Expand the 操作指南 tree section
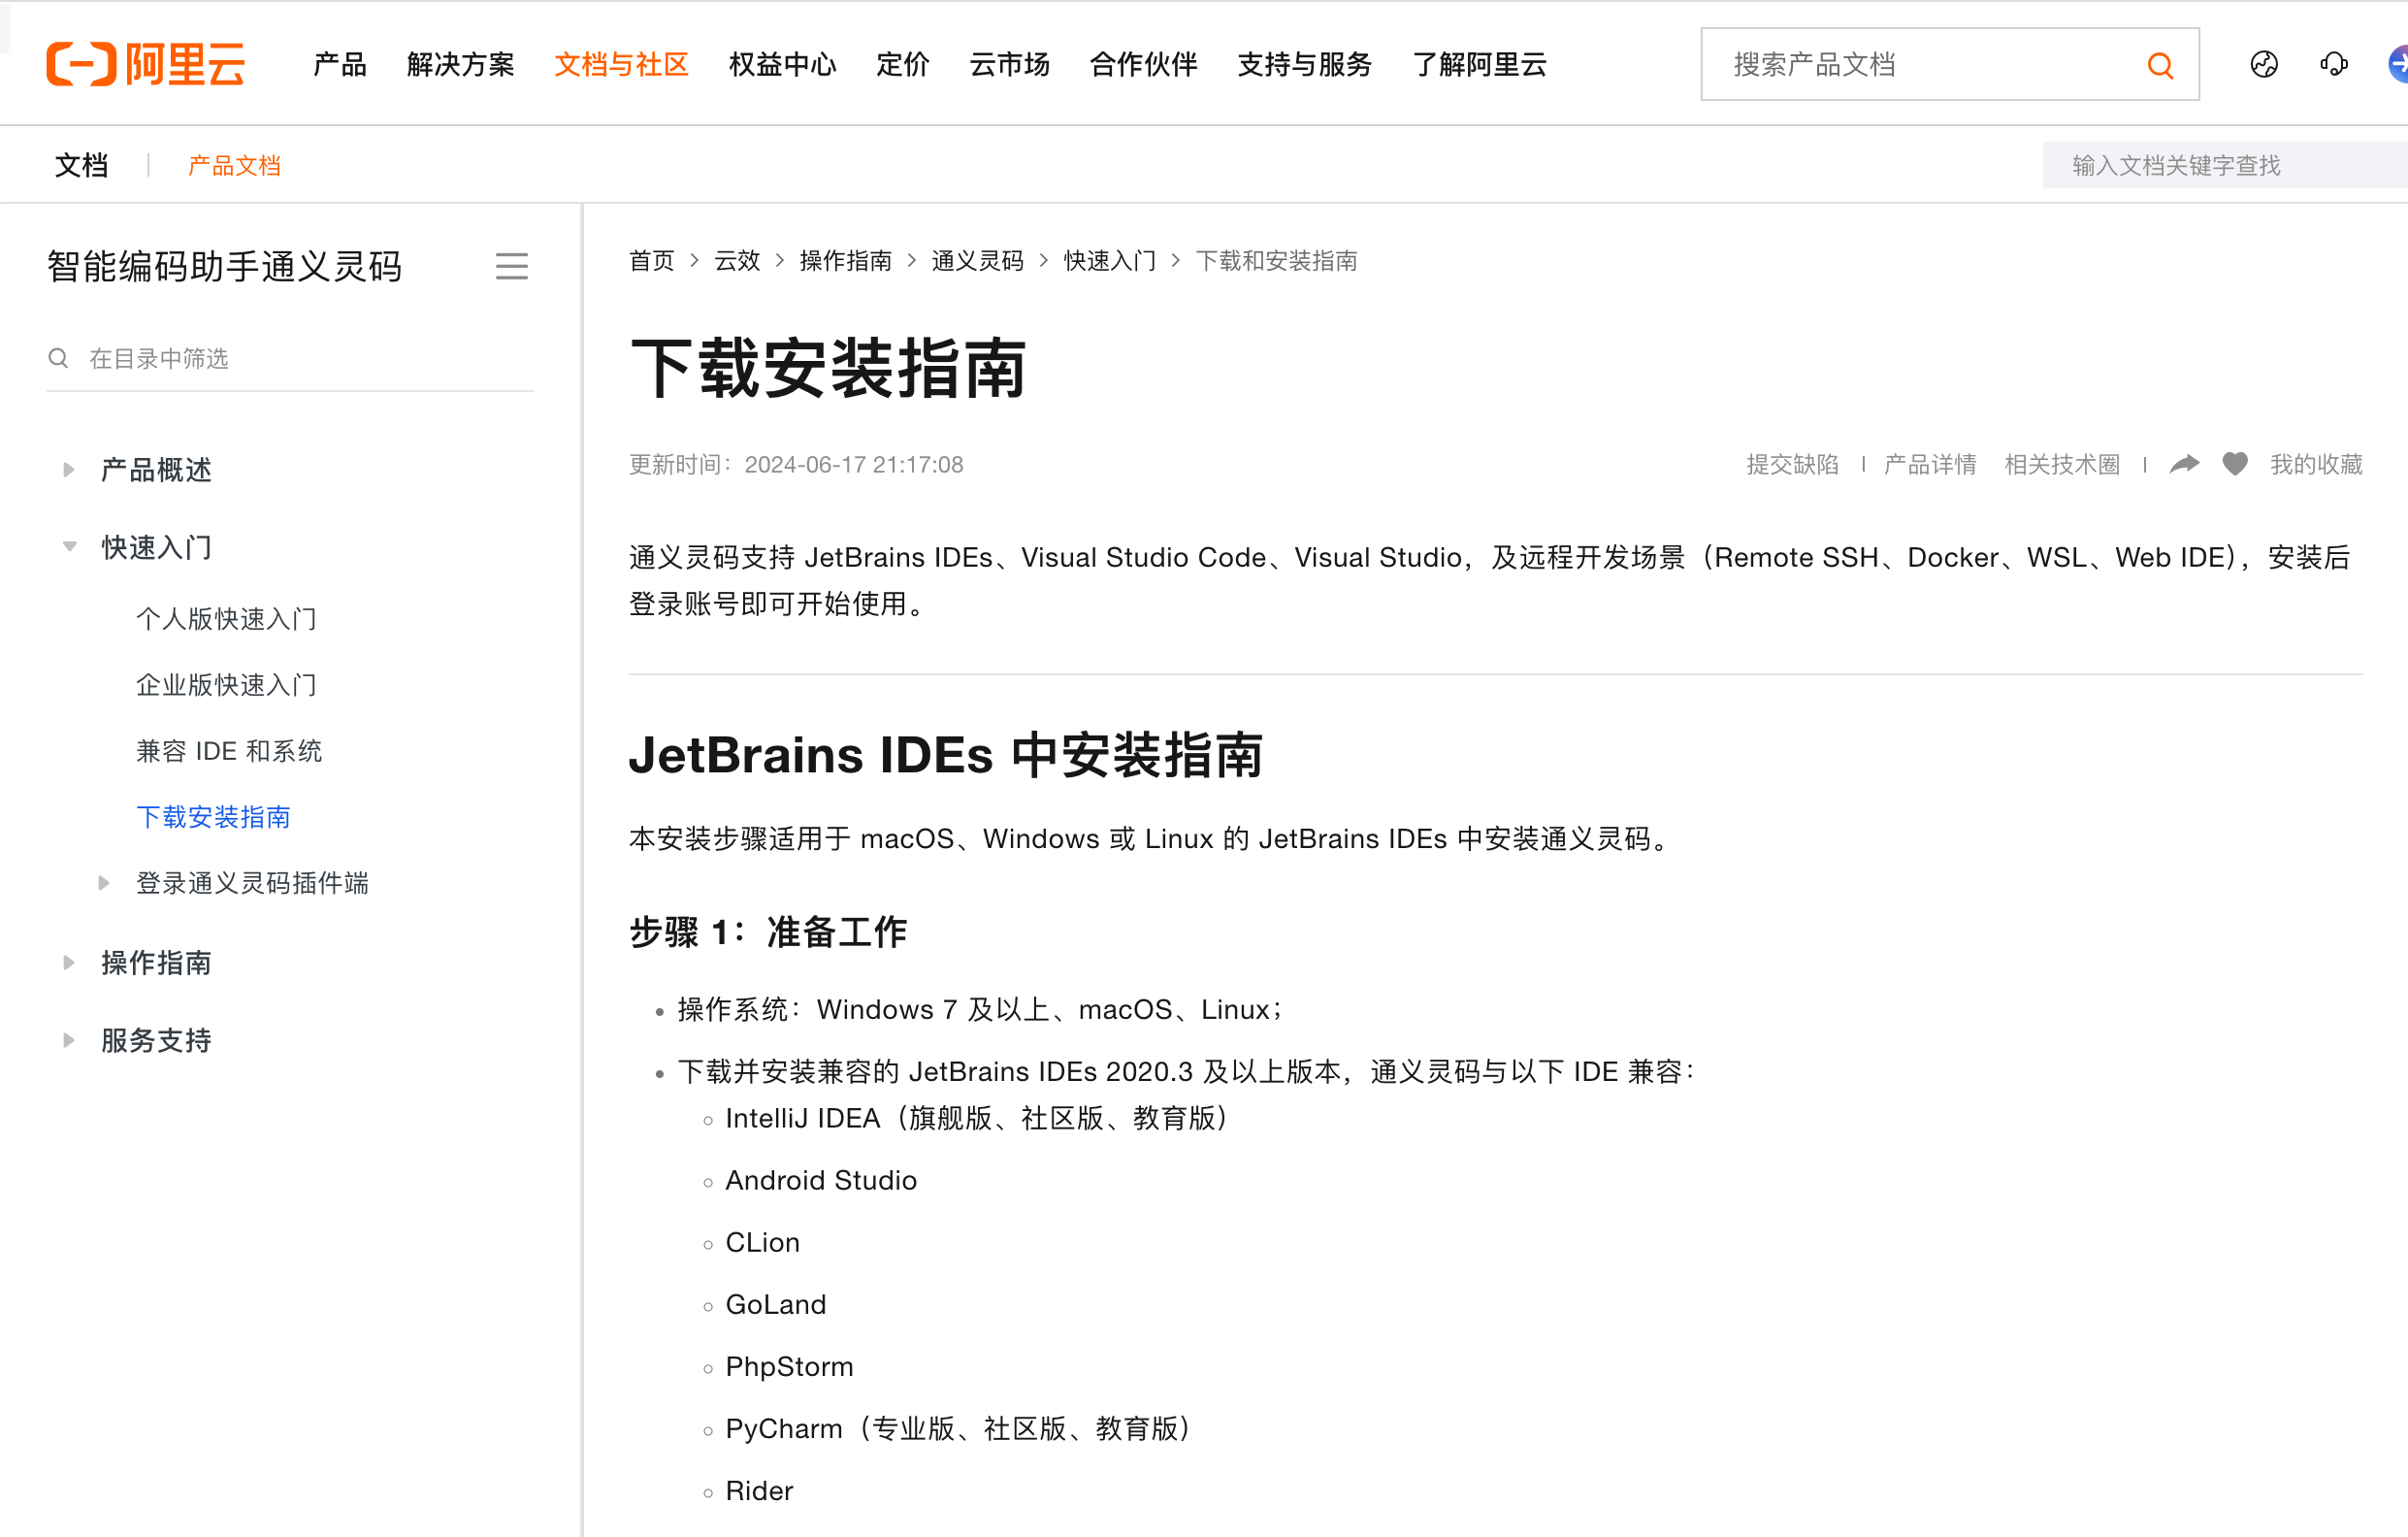This screenshot has height=1537, width=2408. coord(68,963)
